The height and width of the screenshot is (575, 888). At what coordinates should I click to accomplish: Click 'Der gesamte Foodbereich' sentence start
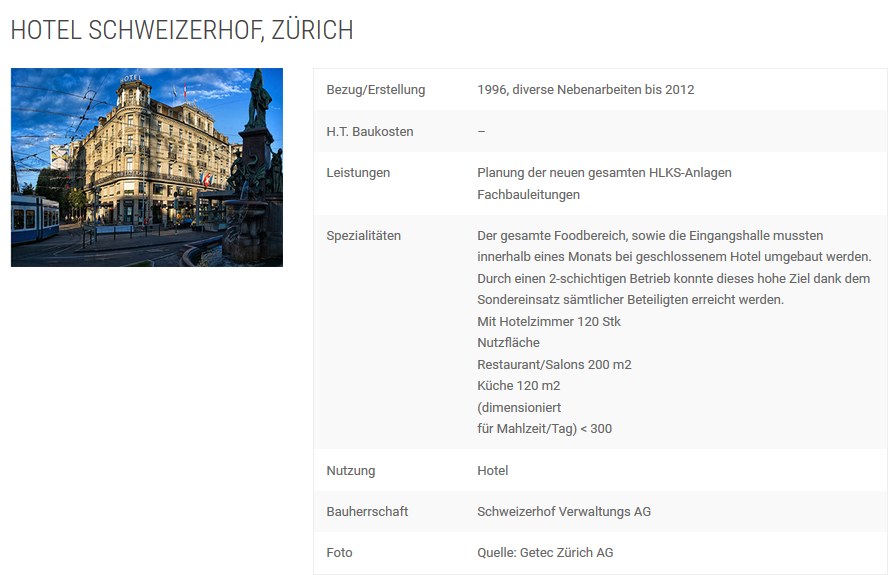coord(552,236)
